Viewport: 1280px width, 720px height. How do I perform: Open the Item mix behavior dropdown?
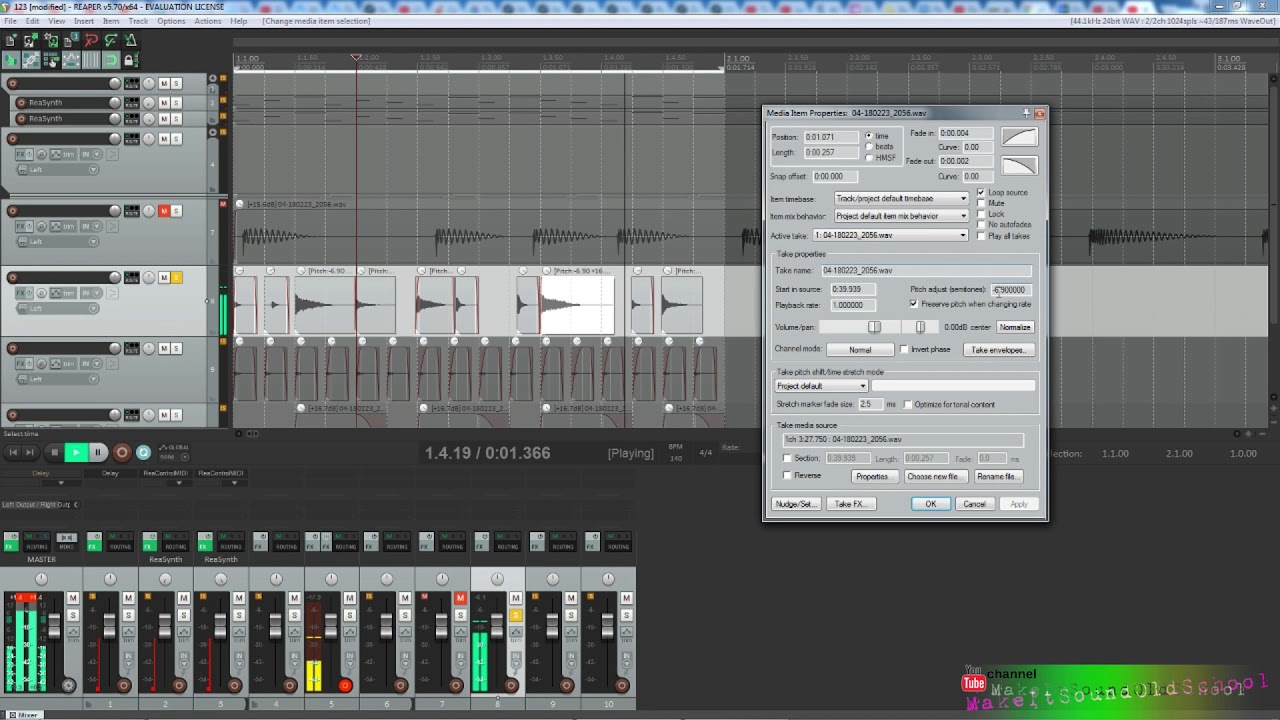tap(902, 216)
